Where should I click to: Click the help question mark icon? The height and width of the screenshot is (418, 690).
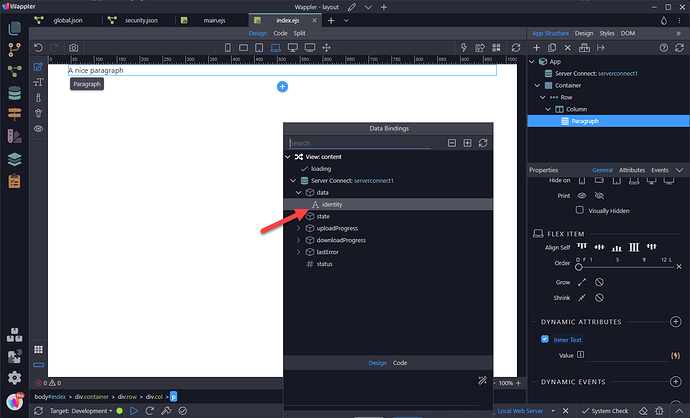click(x=664, y=48)
